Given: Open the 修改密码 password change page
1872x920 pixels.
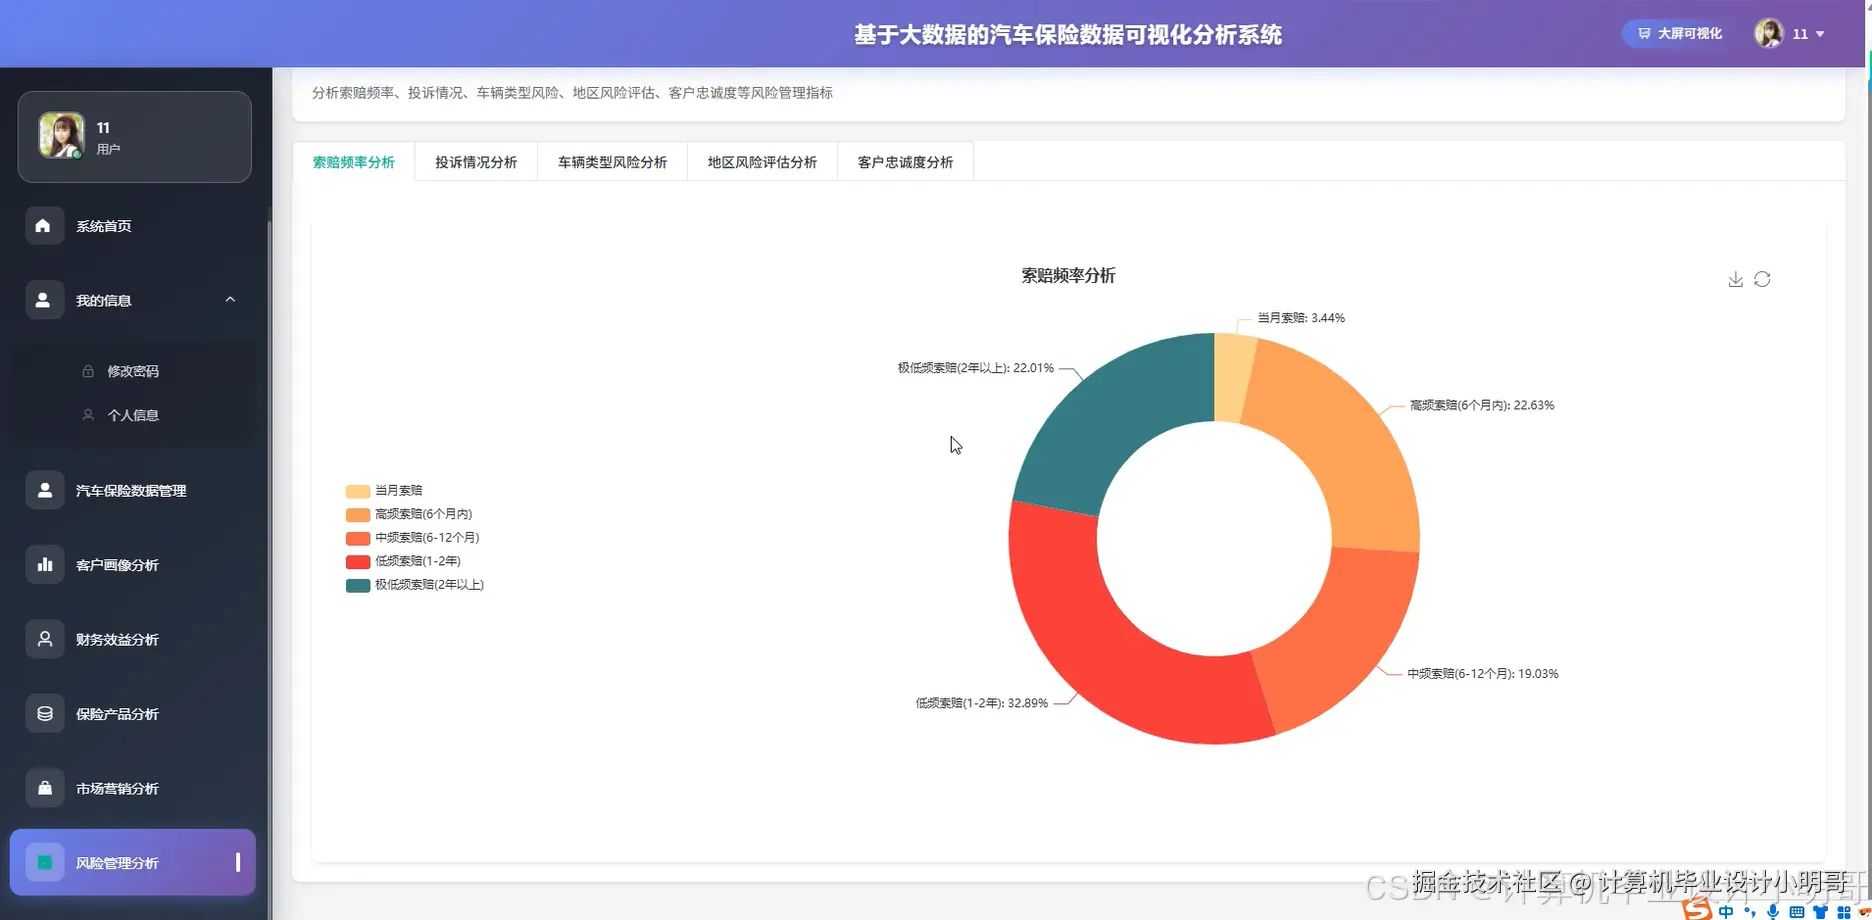Looking at the screenshot, I should pos(133,370).
